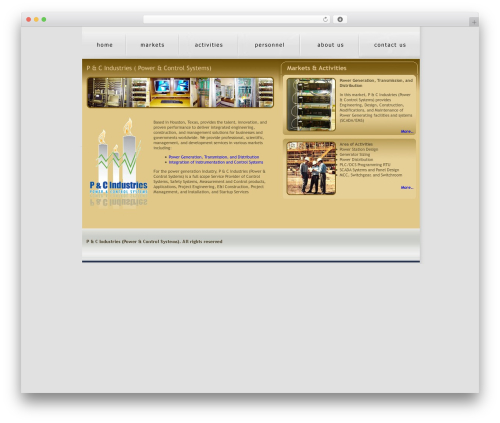500x423 pixels.
Task: Click the red close window button
Action: (x=29, y=19)
